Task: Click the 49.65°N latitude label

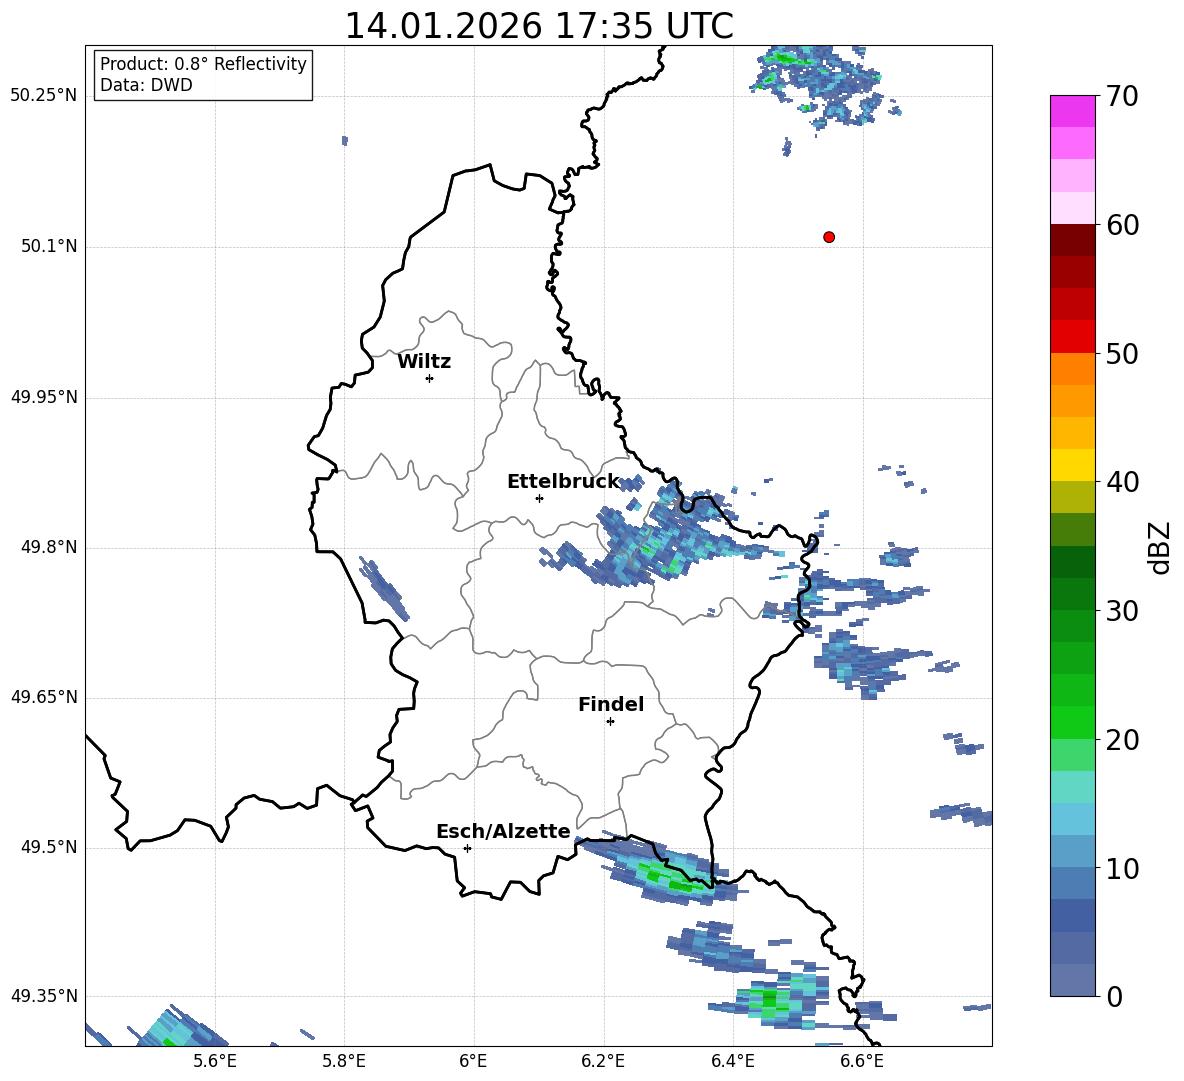Action: pos(44,697)
